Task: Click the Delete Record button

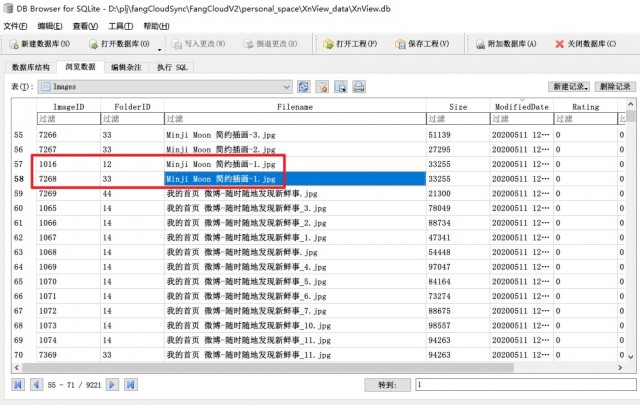Action: tap(615, 87)
